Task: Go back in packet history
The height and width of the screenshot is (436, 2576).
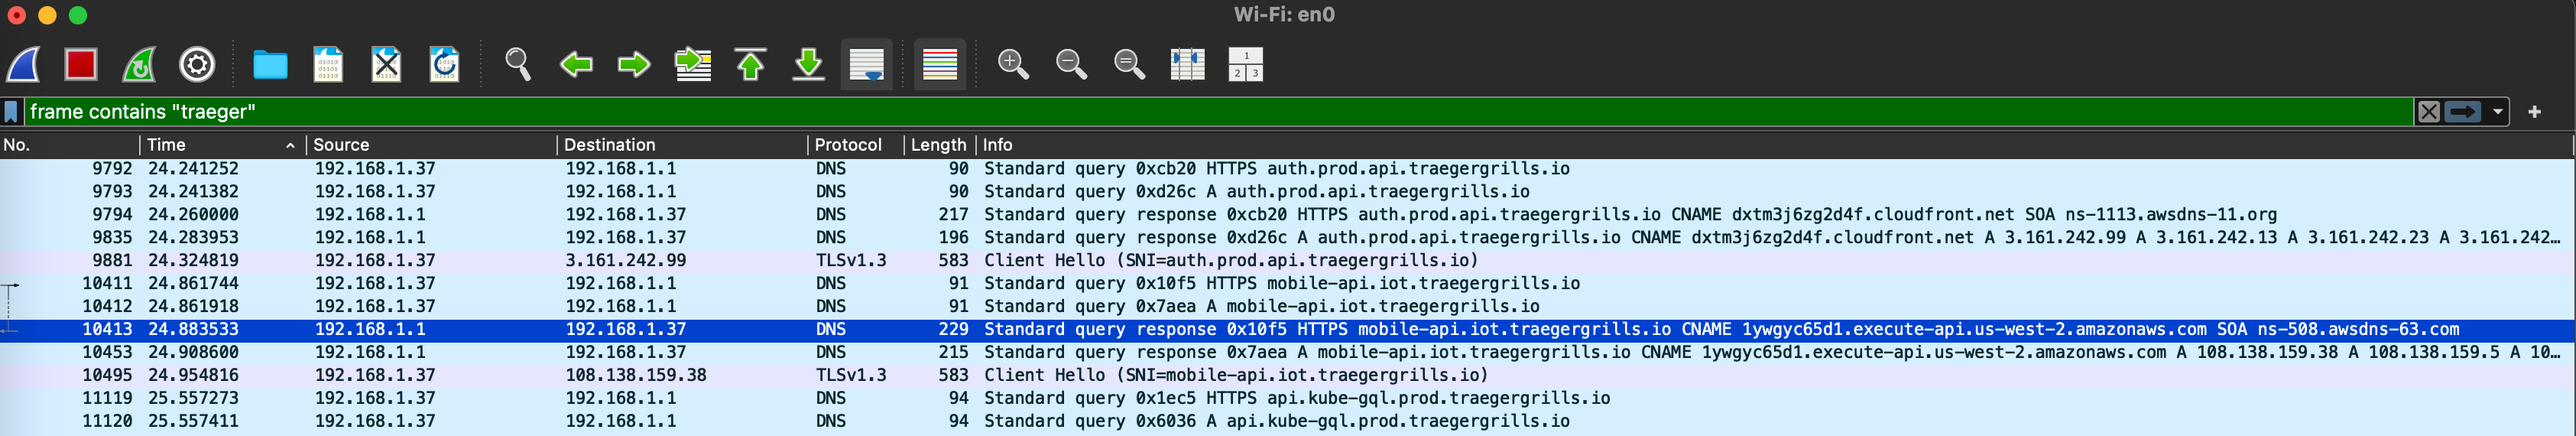Action: pyautogui.click(x=575, y=65)
